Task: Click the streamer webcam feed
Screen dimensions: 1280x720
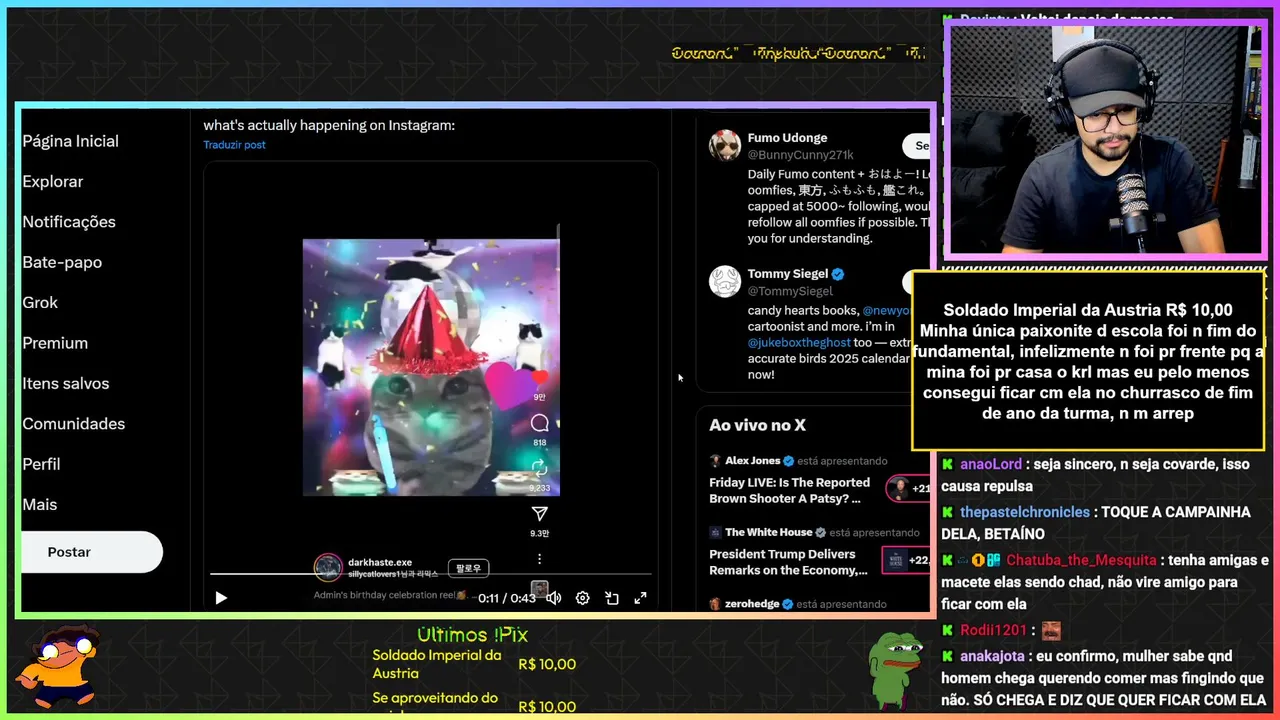Action: 1105,140
